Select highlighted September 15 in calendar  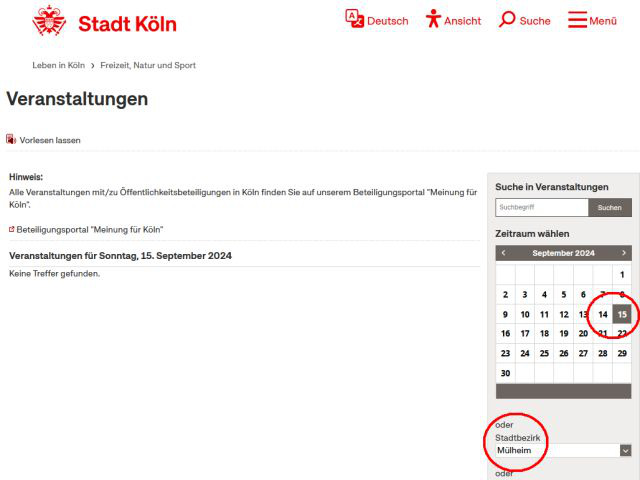[622, 314]
